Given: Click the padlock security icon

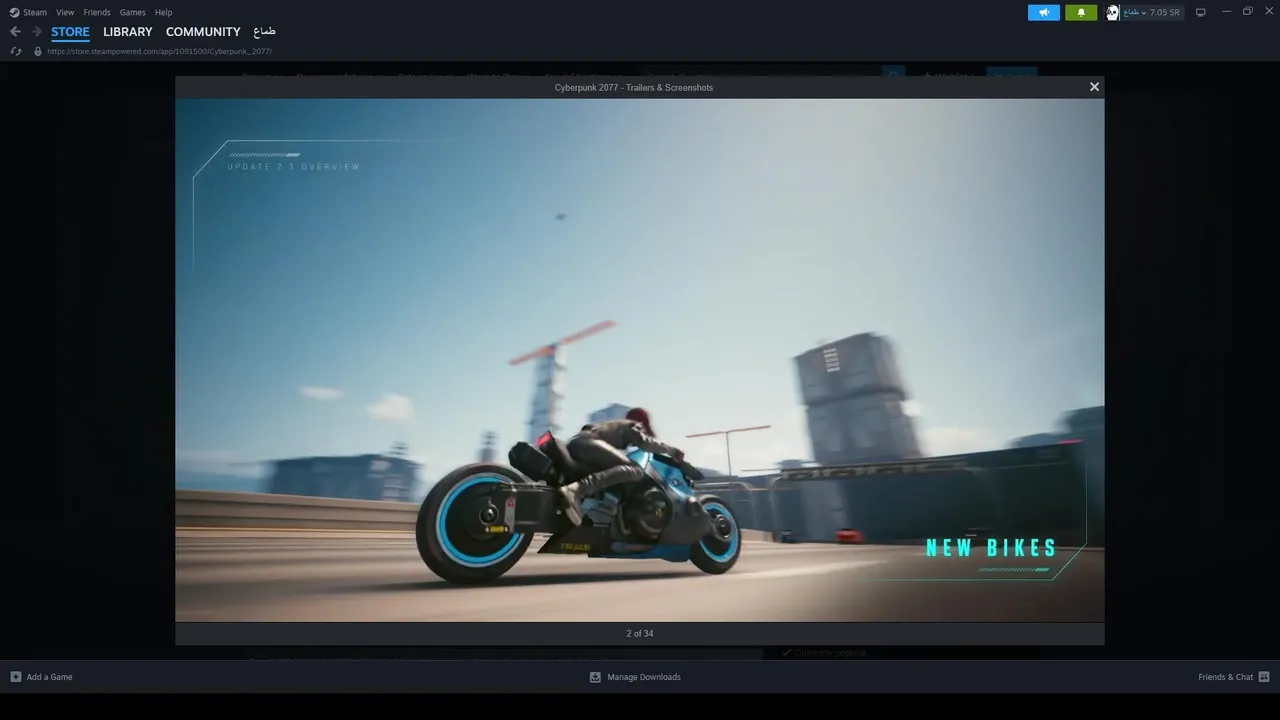Looking at the screenshot, I should pos(38,51).
